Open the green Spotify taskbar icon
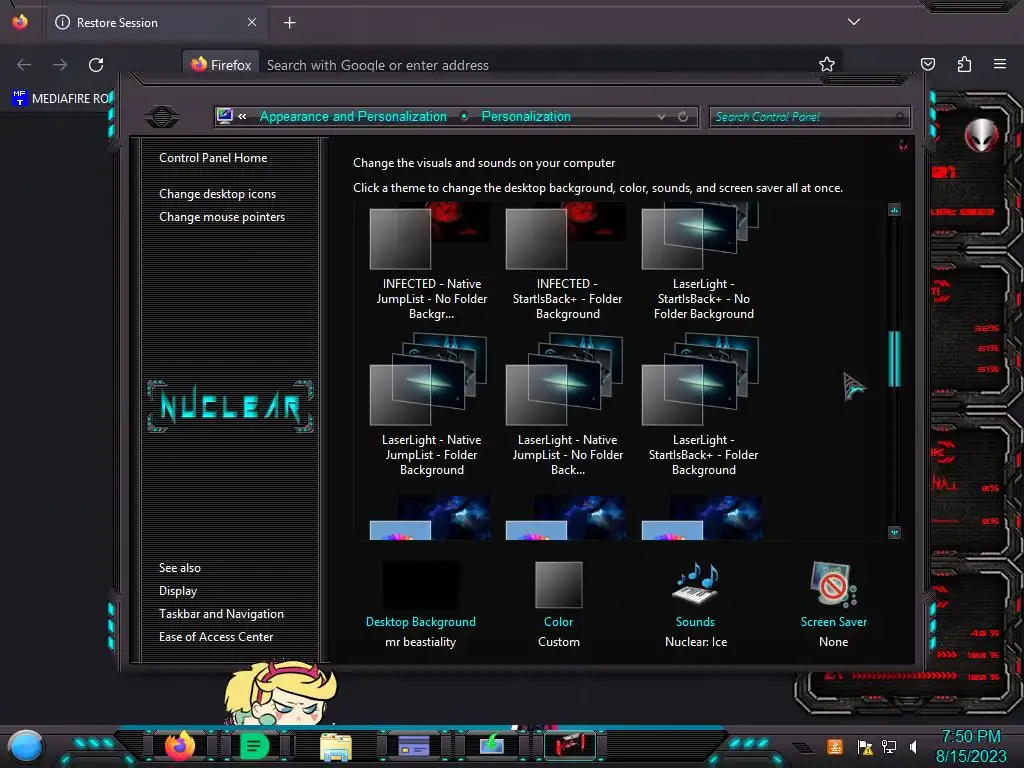 255,746
